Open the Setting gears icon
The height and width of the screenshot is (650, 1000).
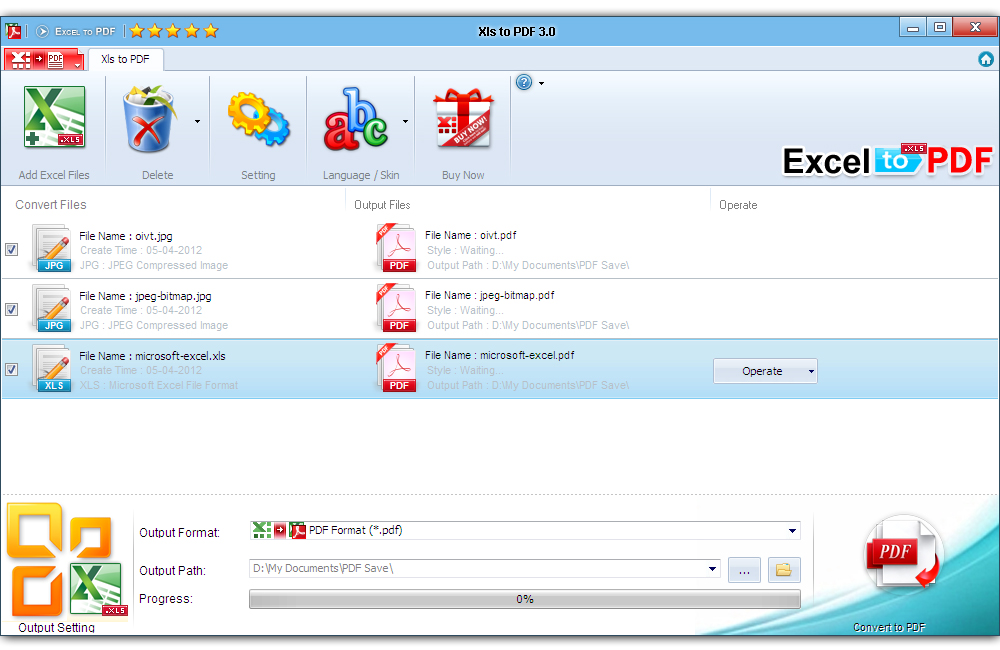(x=258, y=119)
